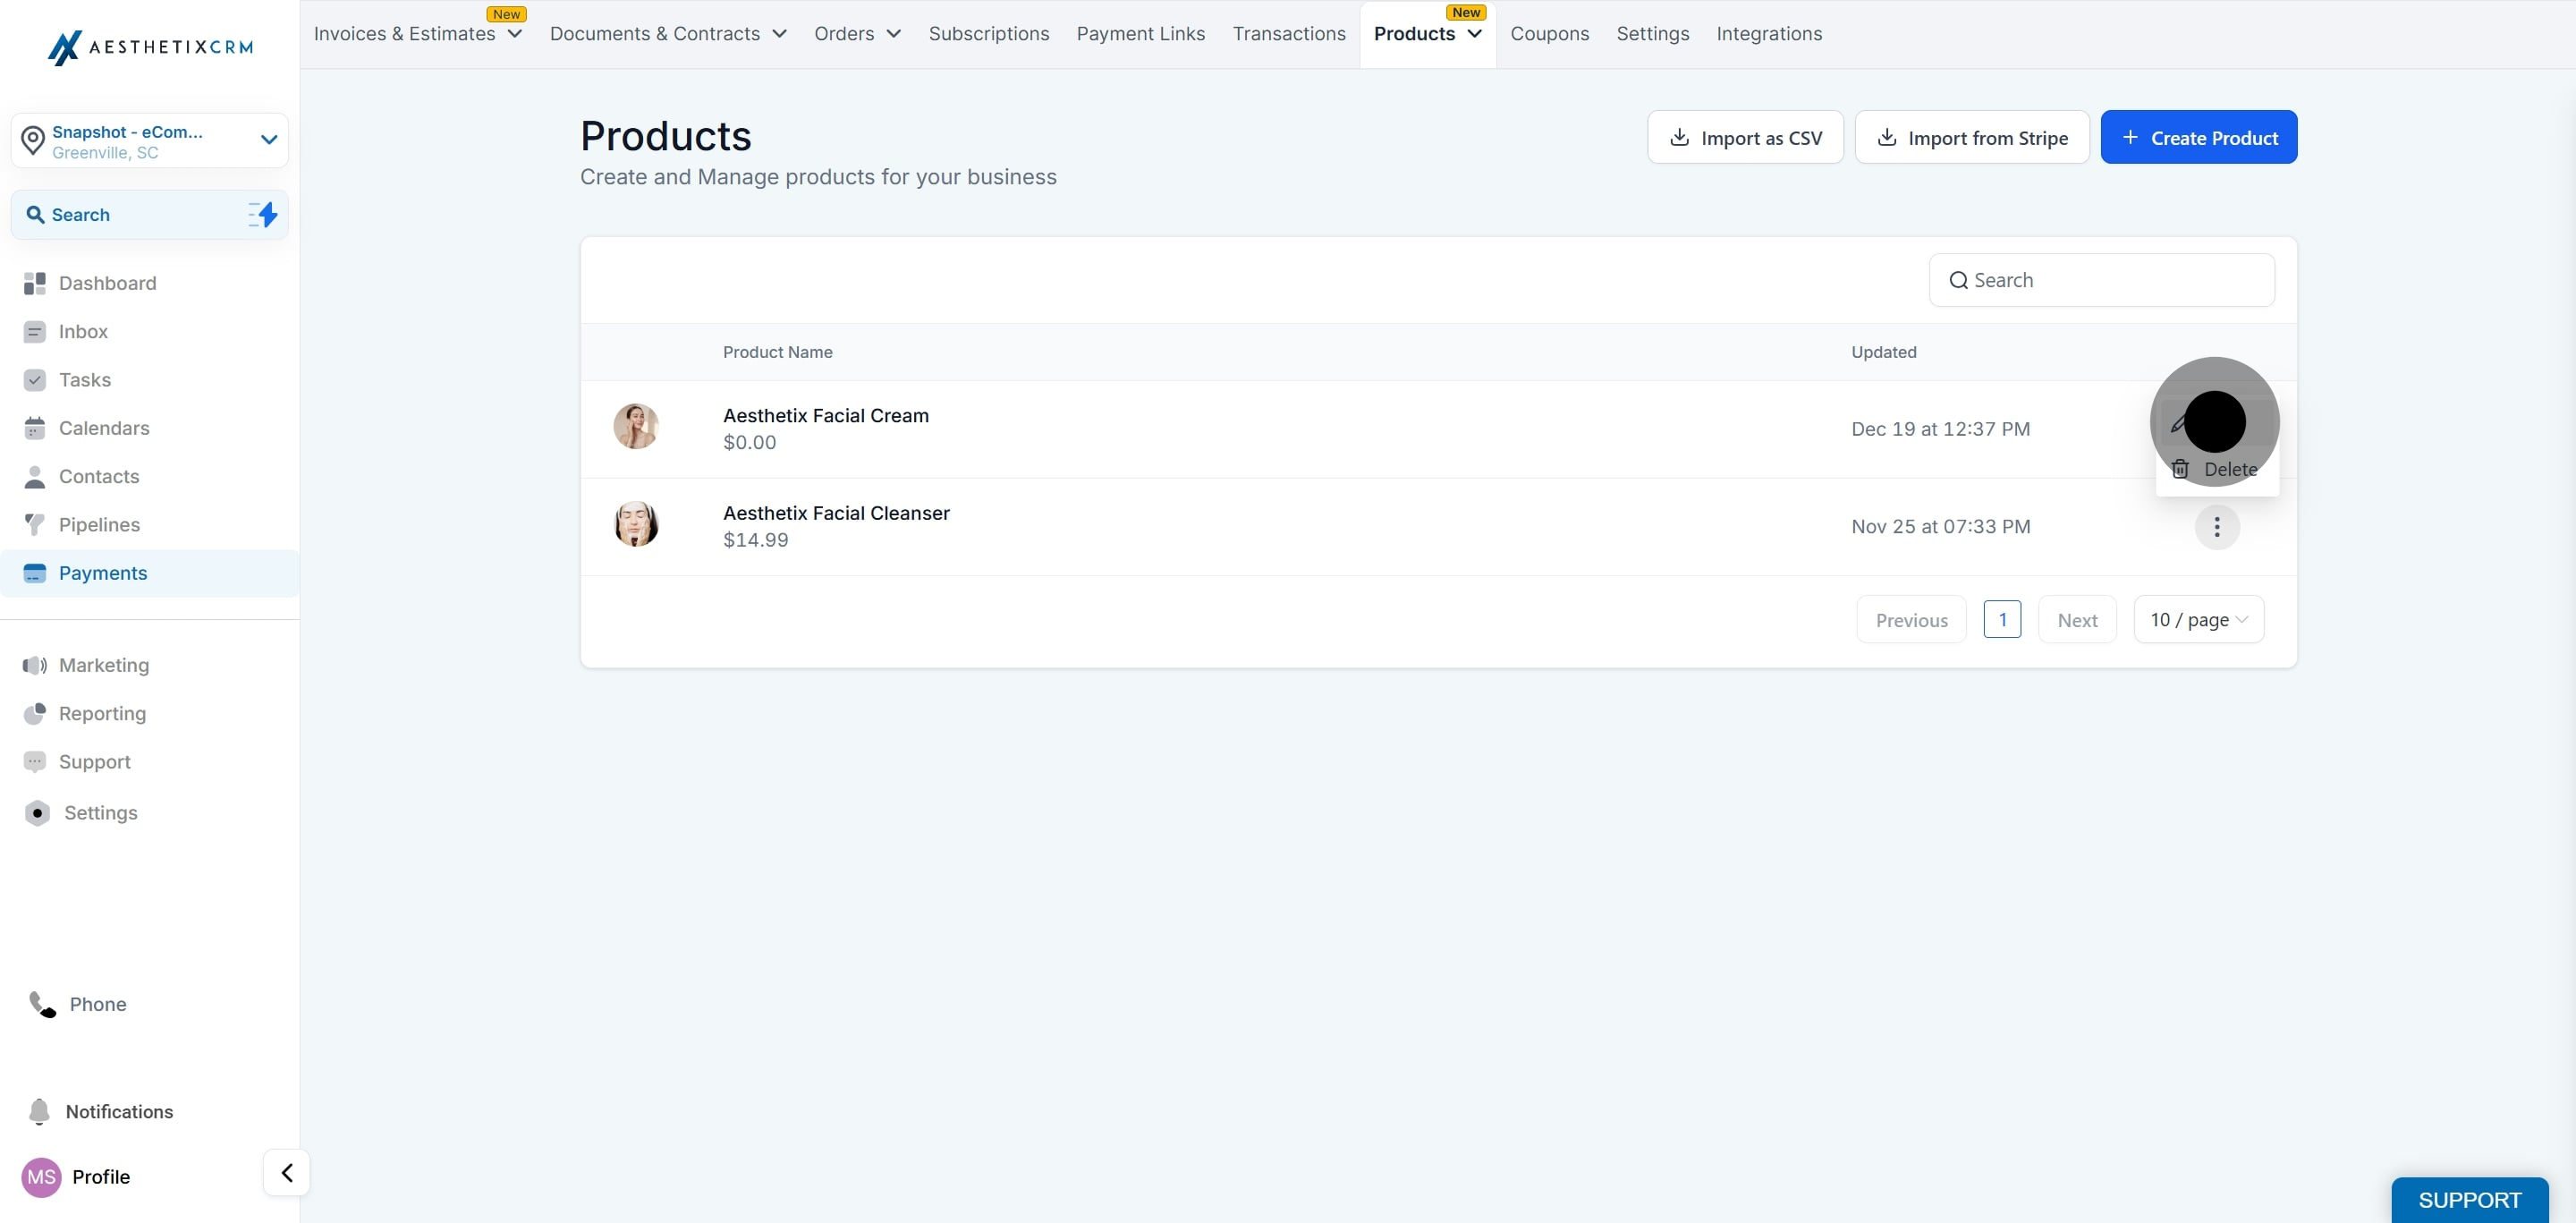Expand the Orders menu chevron

click(x=894, y=34)
